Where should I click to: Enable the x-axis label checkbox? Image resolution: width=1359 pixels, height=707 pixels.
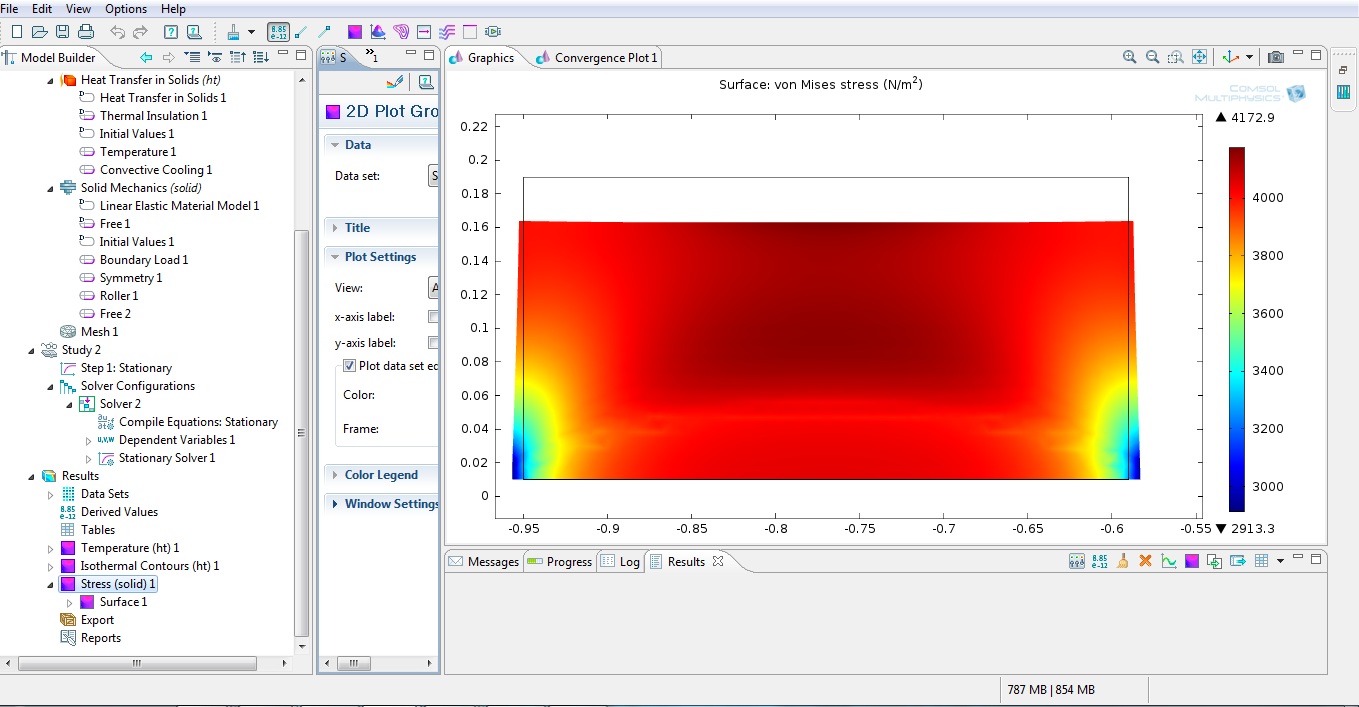[433, 317]
